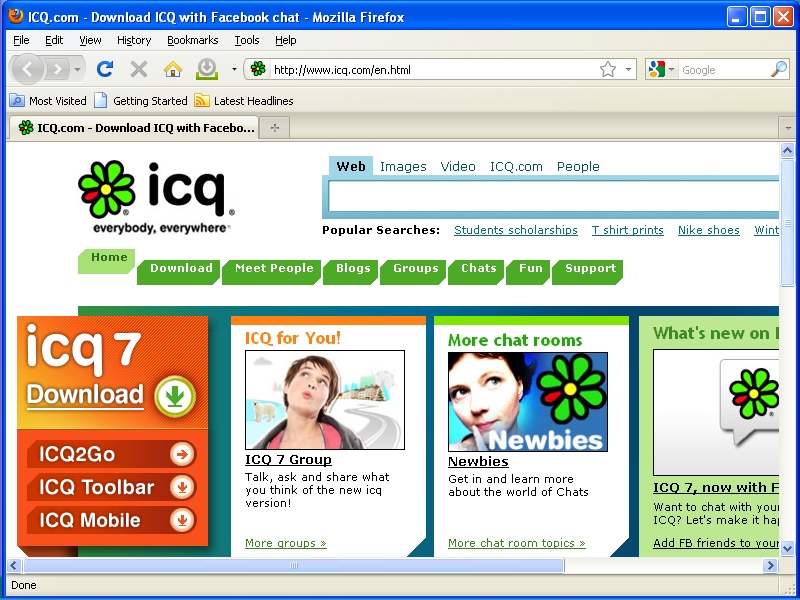Open the Bookmarks menu

[192, 40]
